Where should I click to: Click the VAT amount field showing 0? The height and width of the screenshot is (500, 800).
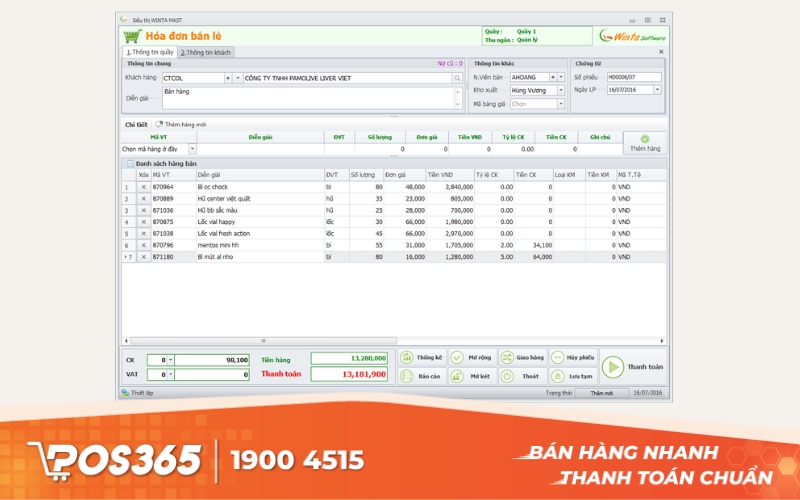(212, 374)
